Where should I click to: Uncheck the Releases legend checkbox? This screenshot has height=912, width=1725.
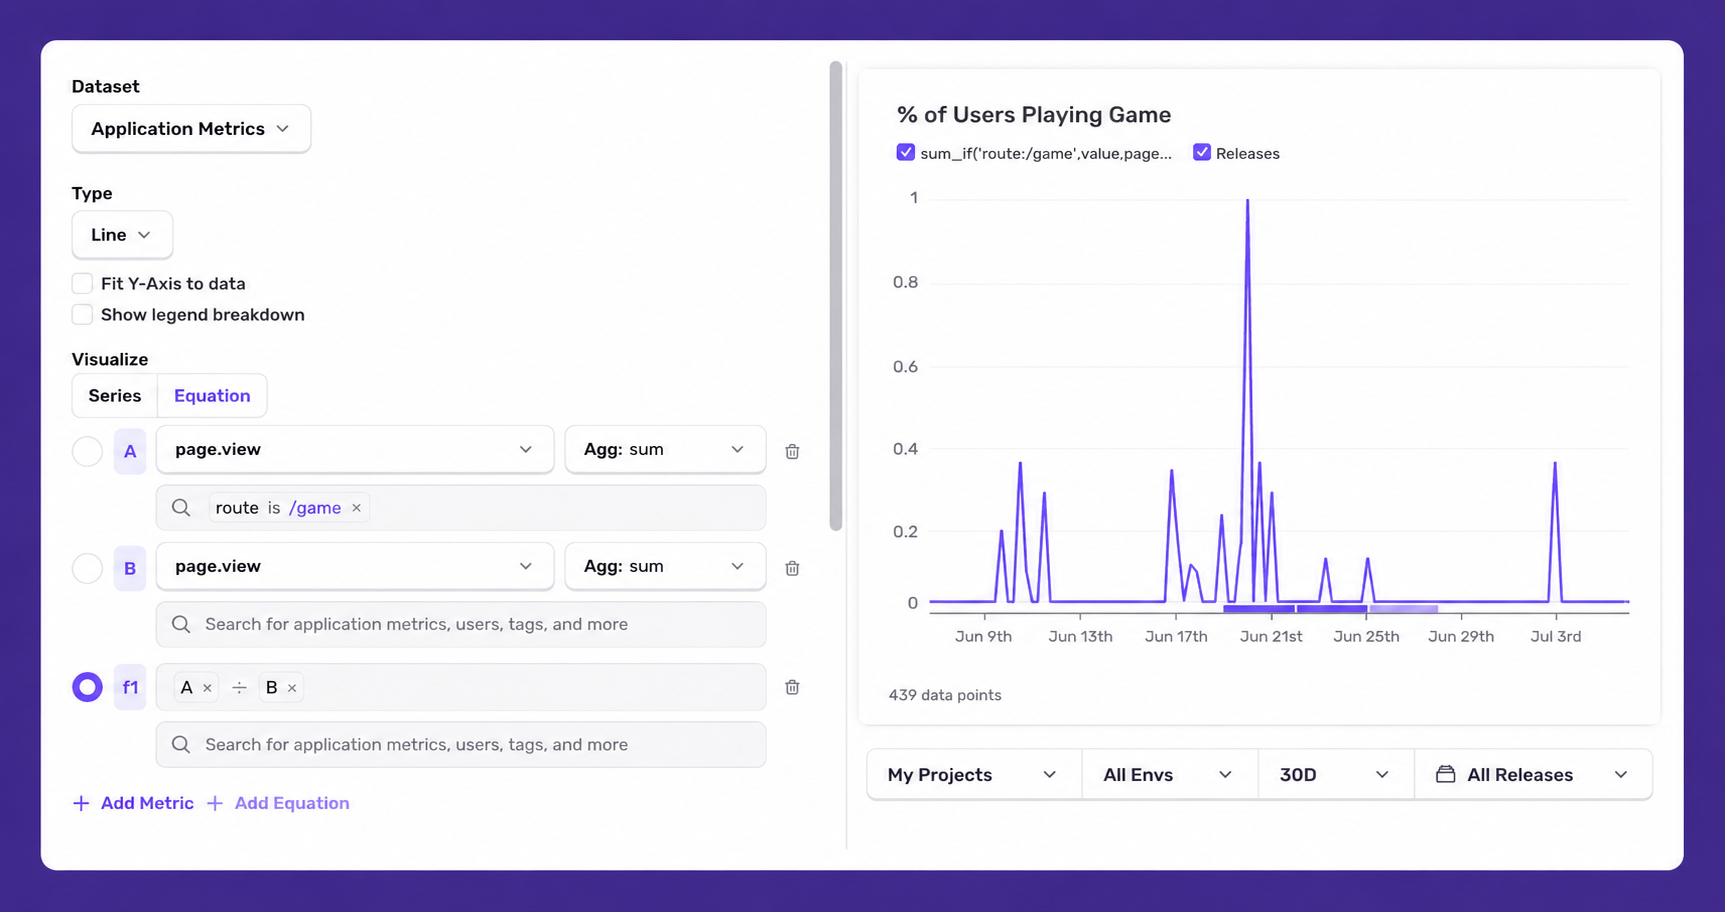pyautogui.click(x=1202, y=153)
